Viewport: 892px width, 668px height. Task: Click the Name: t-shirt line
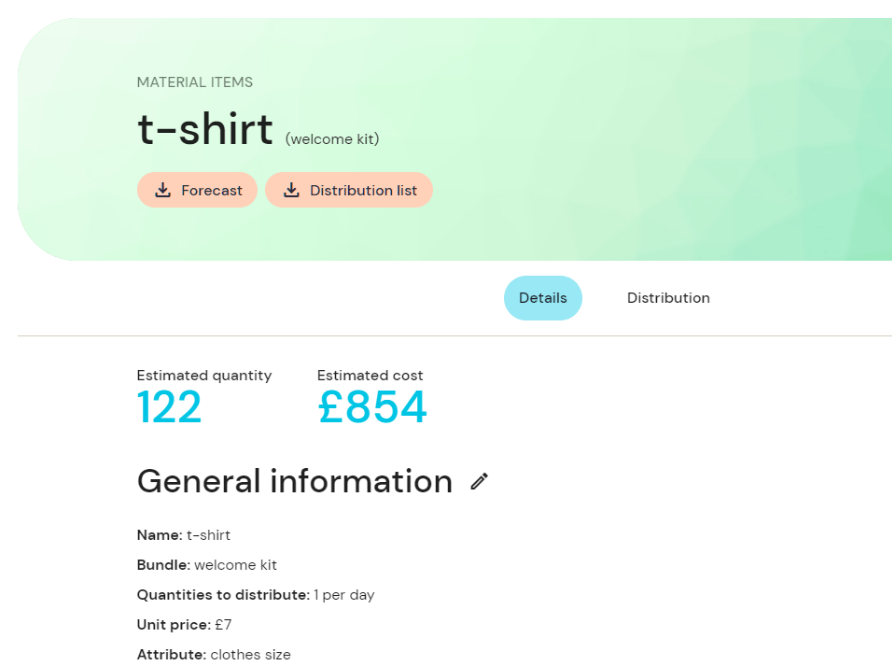184,535
